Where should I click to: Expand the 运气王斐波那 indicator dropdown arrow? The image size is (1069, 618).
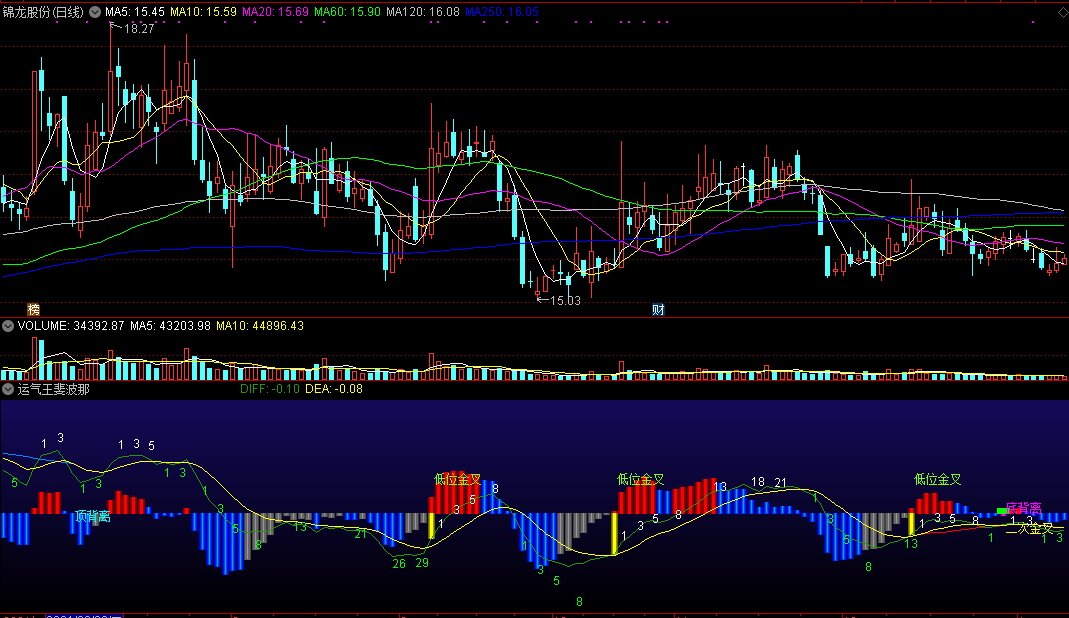(7, 389)
